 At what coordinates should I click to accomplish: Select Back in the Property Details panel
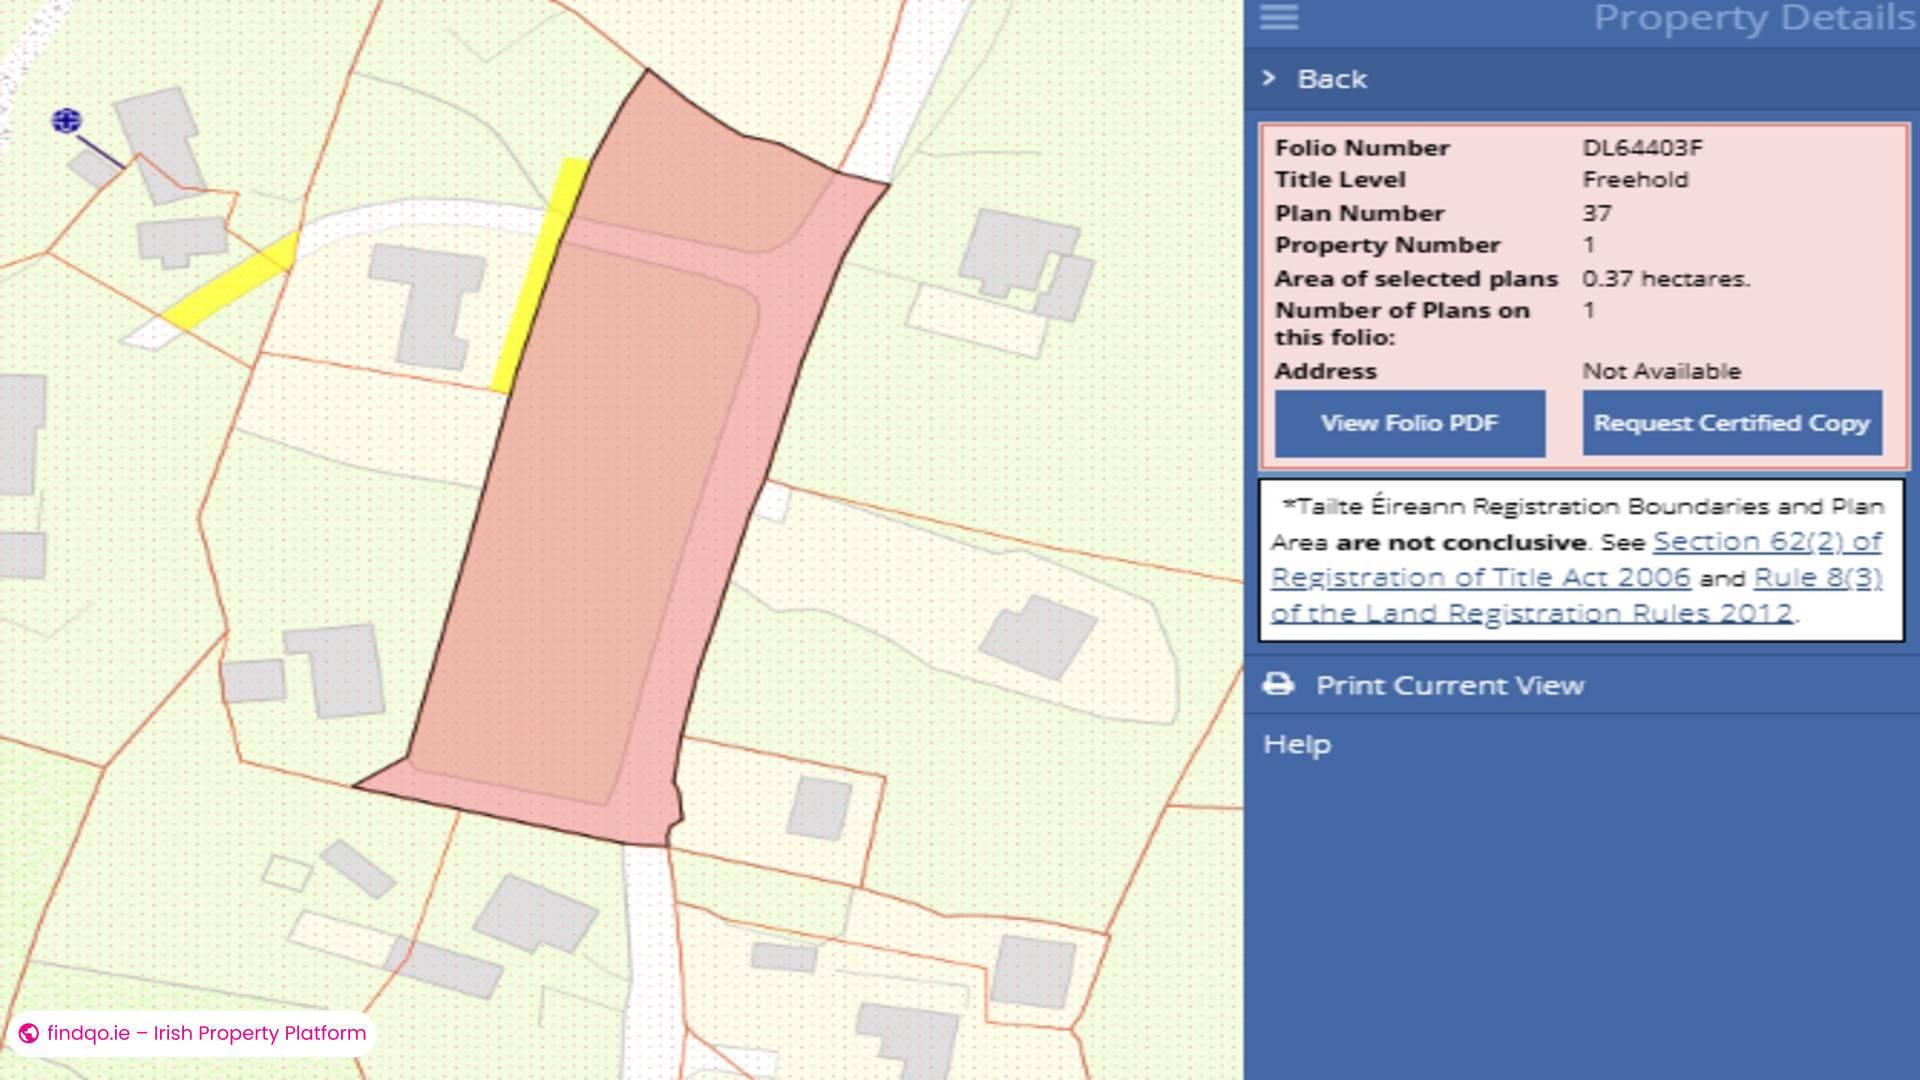point(1331,78)
